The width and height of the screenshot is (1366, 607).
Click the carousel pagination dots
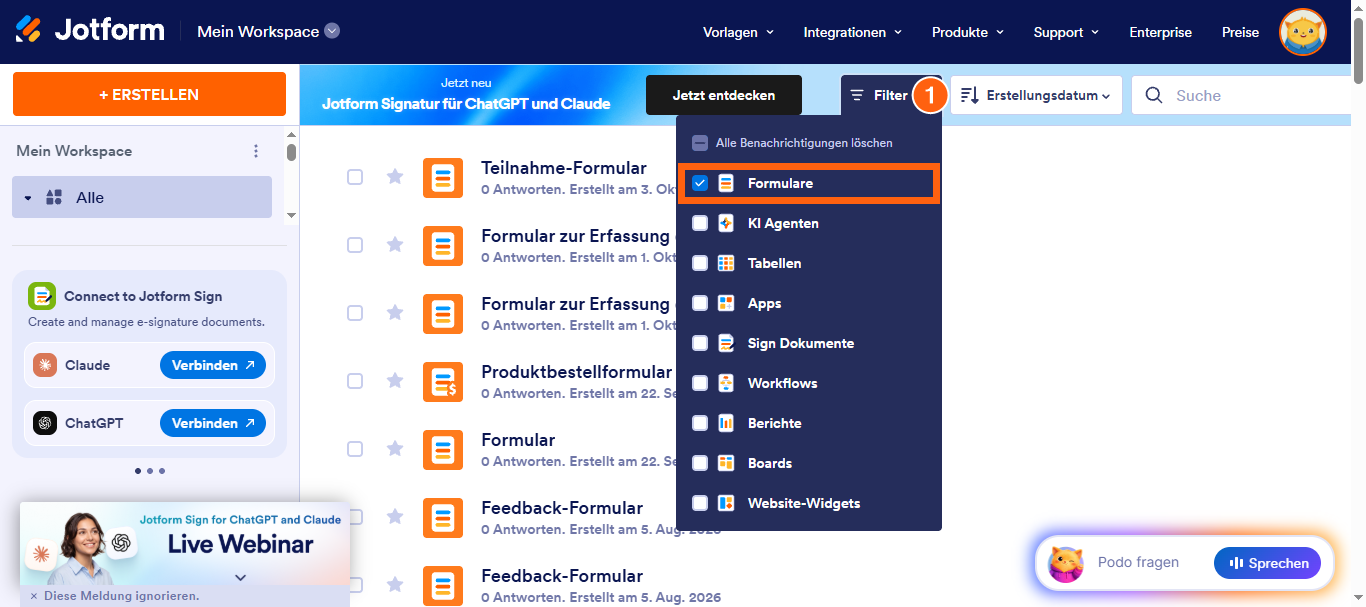coord(149,470)
